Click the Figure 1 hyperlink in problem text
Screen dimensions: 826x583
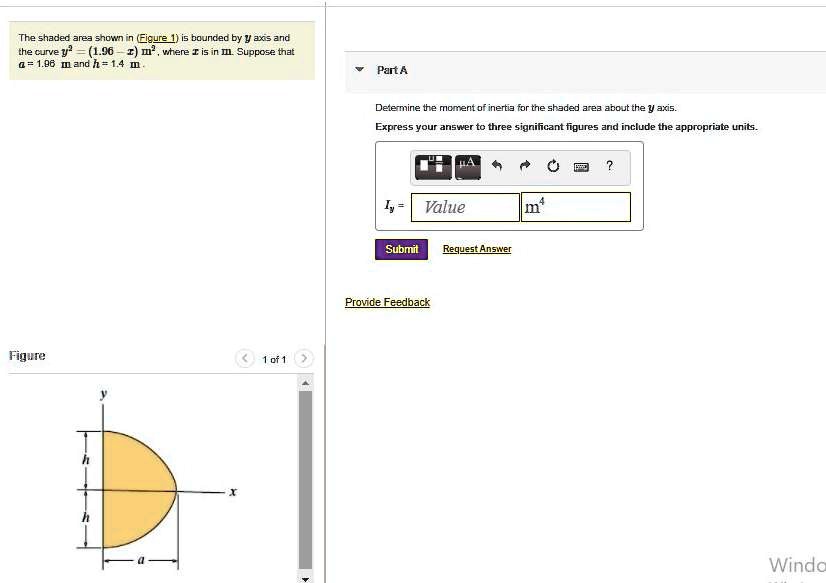(157, 38)
